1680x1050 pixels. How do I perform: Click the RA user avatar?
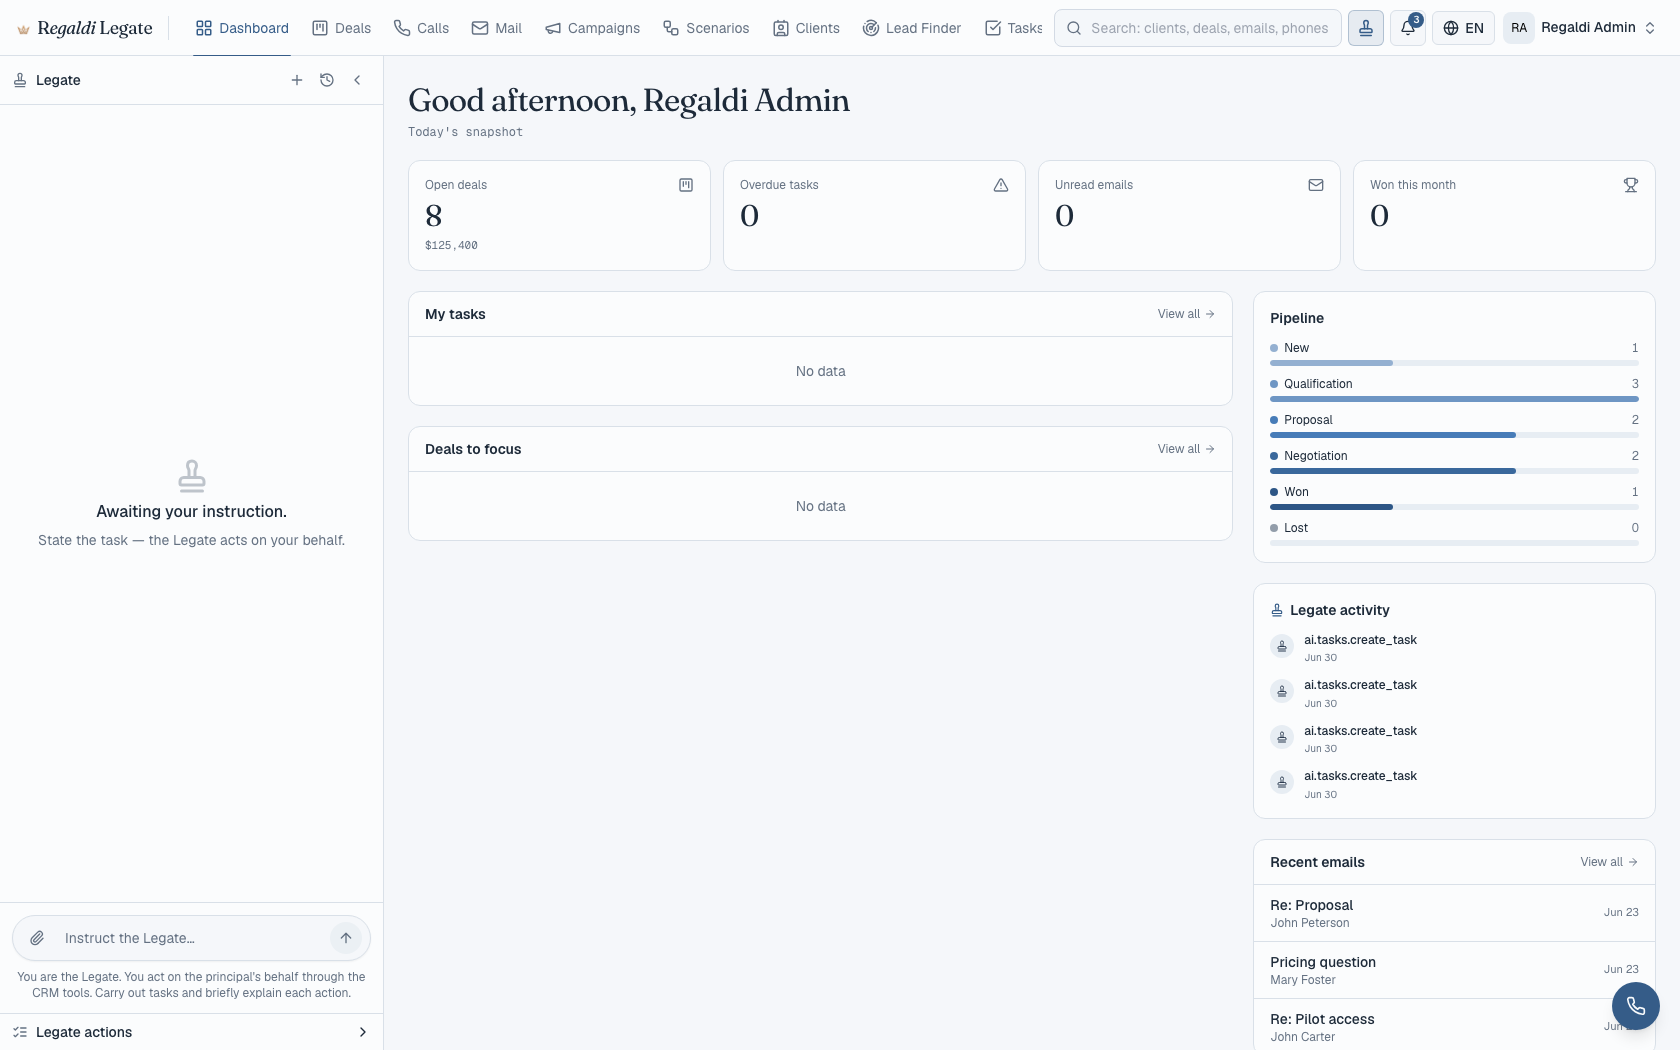1519,28
